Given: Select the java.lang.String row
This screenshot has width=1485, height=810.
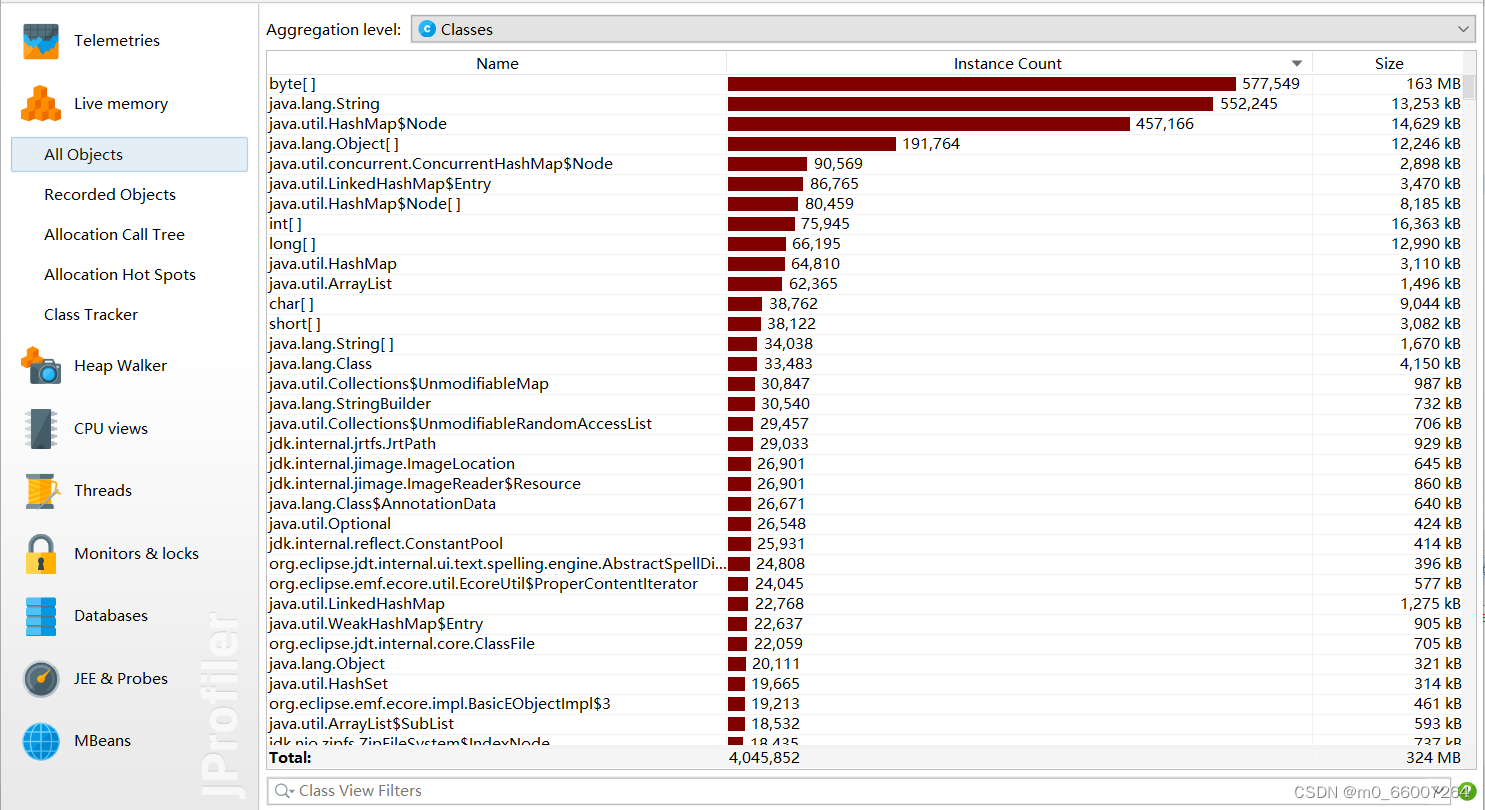Looking at the screenshot, I should tap(866, 104).
